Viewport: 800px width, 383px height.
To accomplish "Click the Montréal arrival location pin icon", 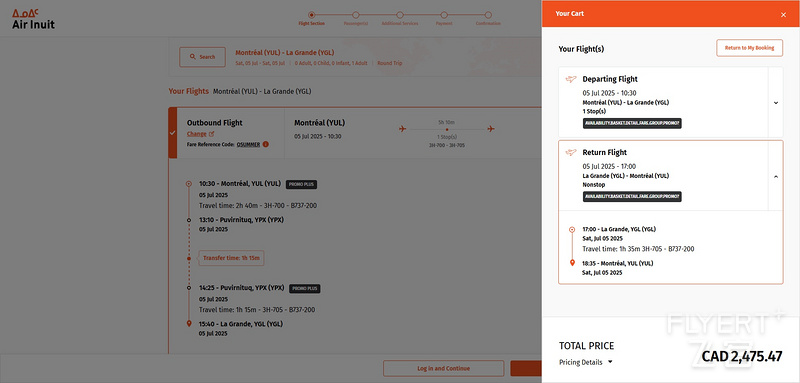I will [x=572, y=263].
